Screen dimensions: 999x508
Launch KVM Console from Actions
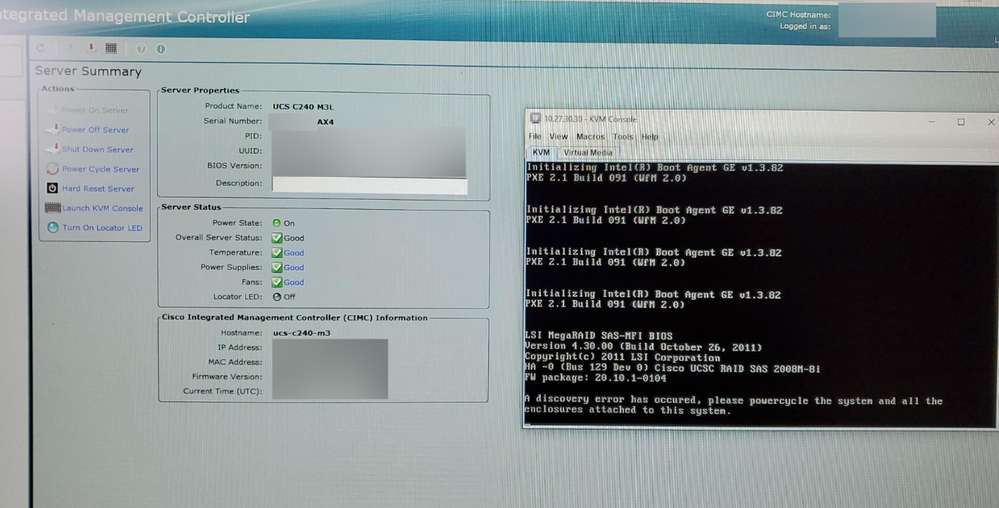pyautogui.click(x=103, y=208)
